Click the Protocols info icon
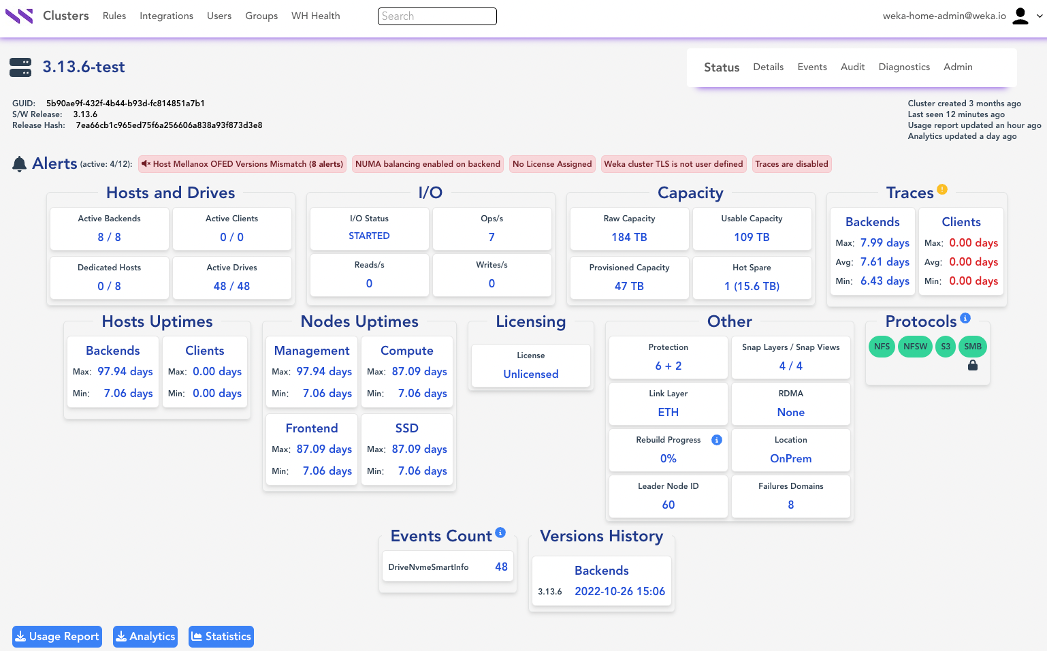 [965, 319]
